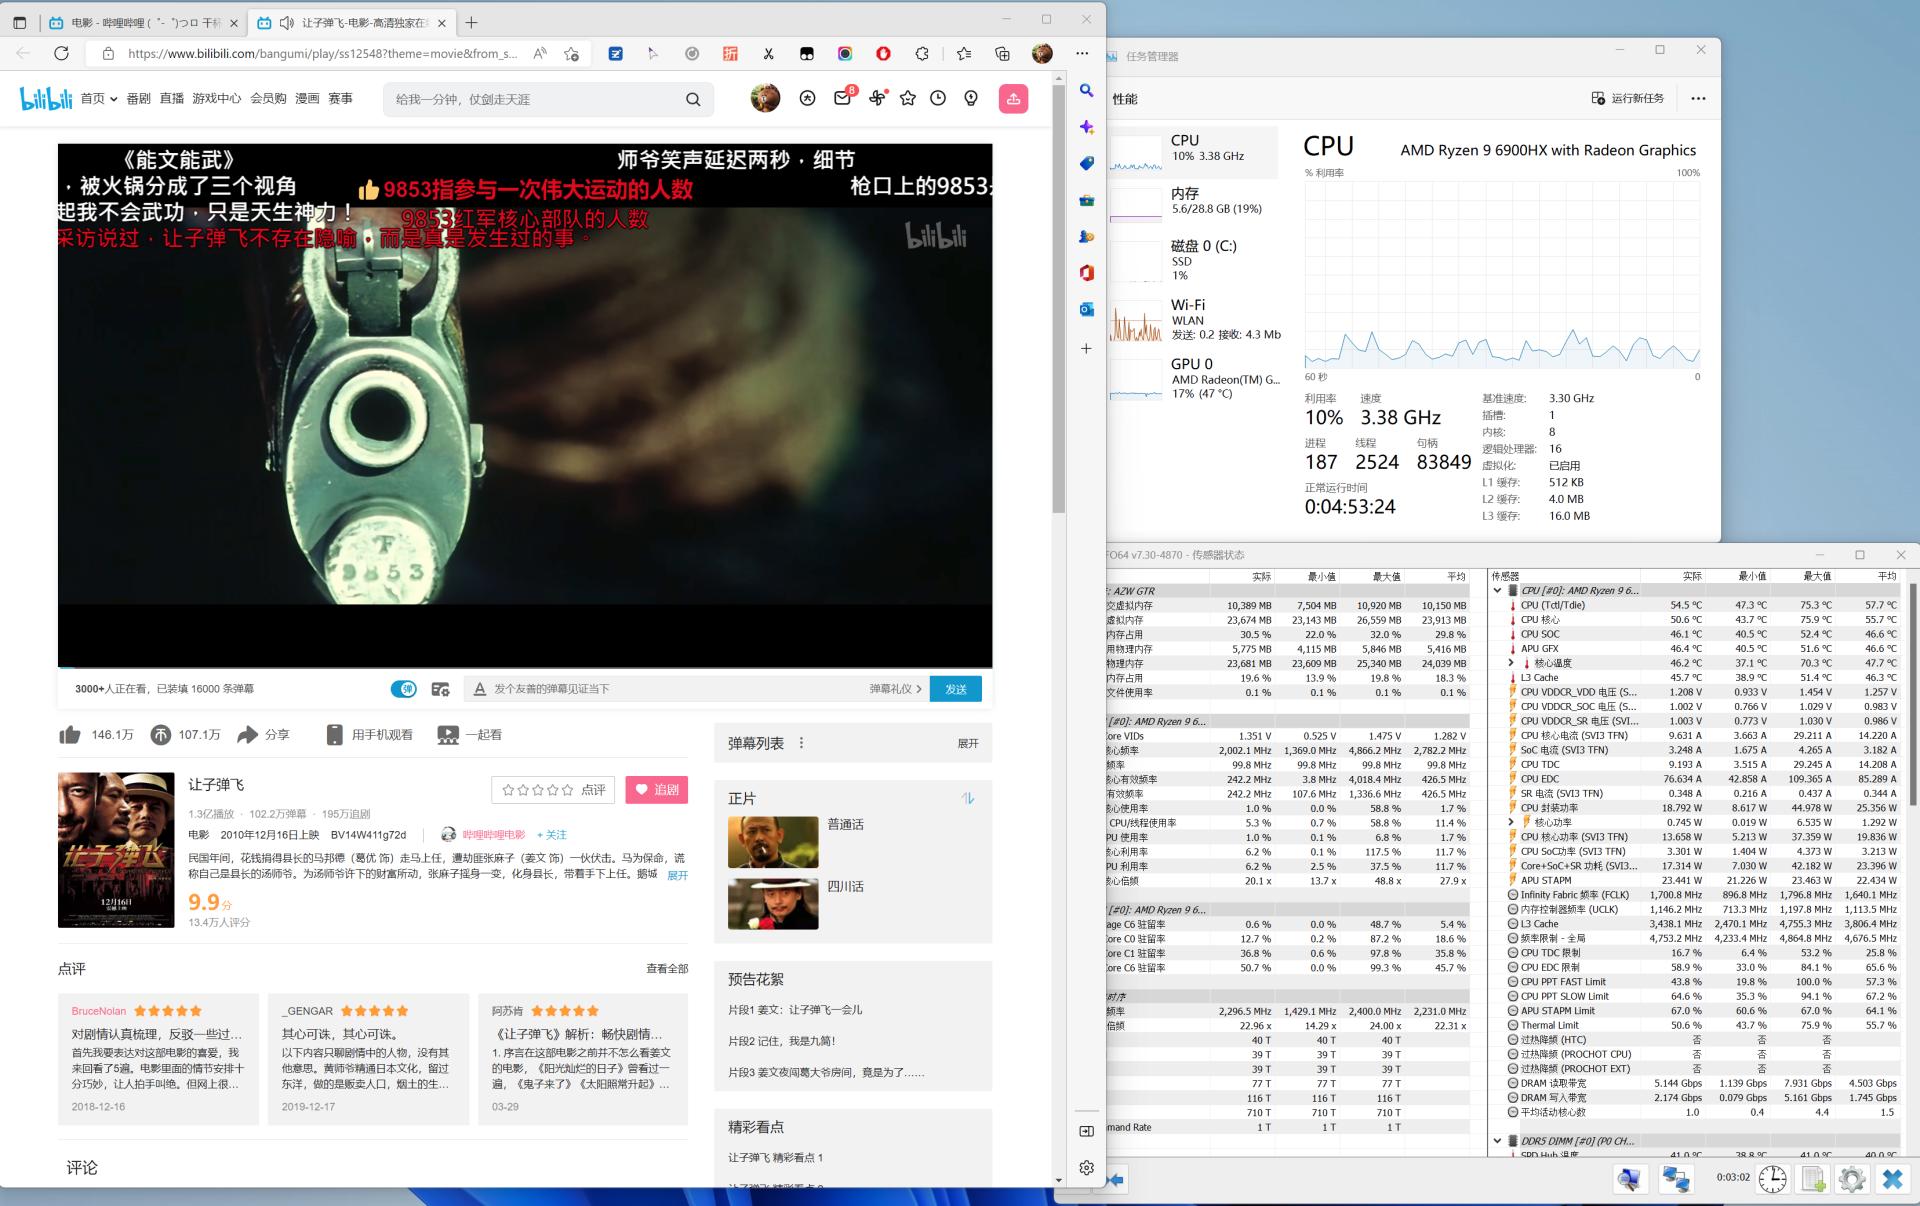Collapse the 核心温度 sensor group in HWiNFO

point(1512,662)
